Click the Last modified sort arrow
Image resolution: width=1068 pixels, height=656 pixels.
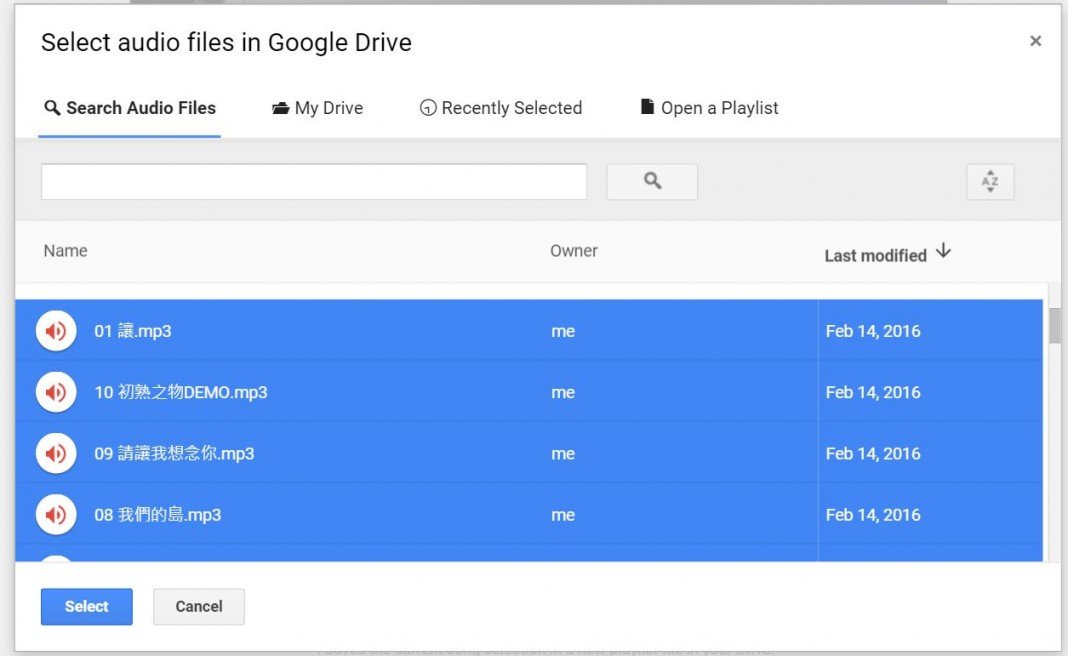tap(944, 252)
